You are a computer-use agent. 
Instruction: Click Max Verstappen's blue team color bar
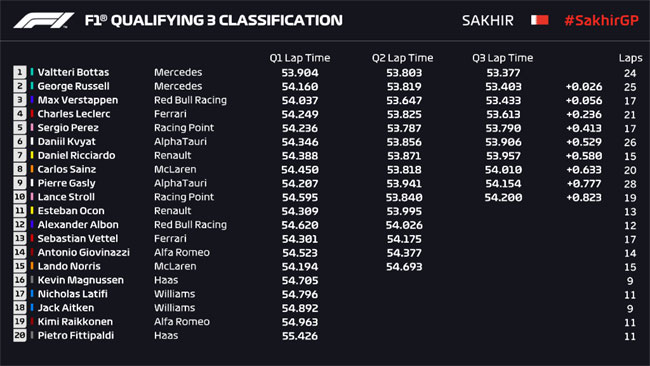point(32,100)
